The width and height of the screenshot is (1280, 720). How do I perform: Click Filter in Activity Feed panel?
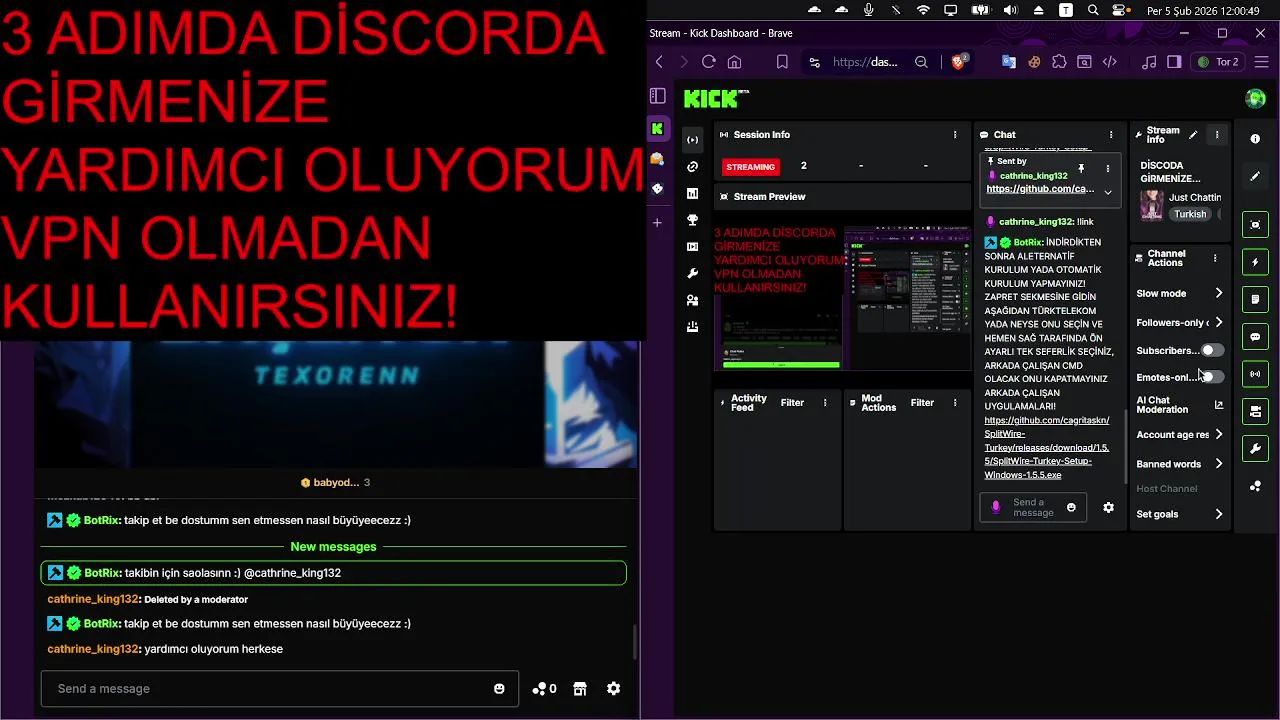point(792,403)
